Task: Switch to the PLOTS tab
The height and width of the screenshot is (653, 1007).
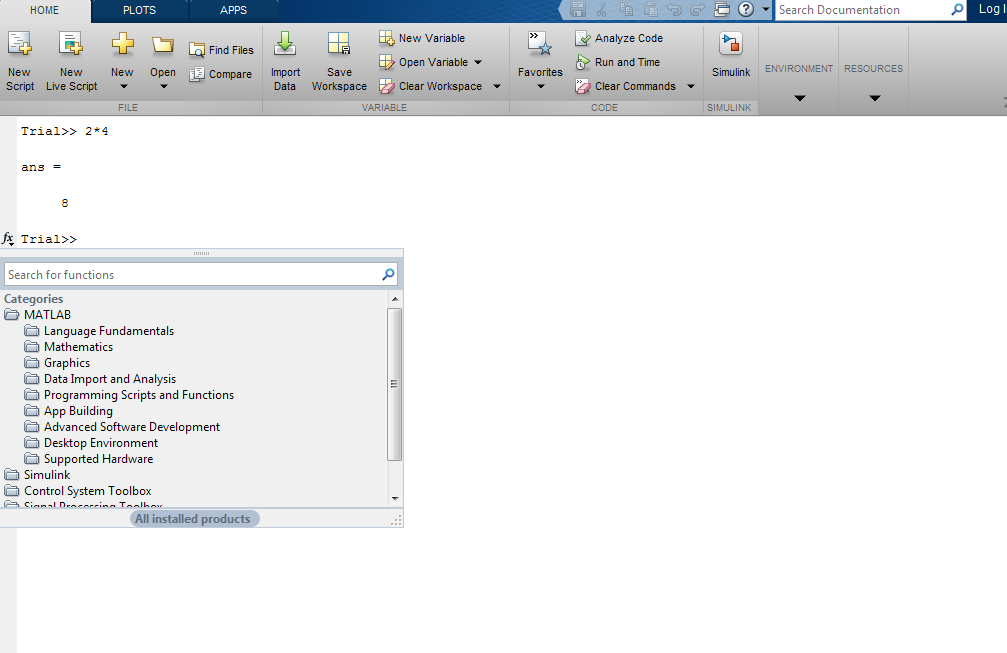Action: 139,10
